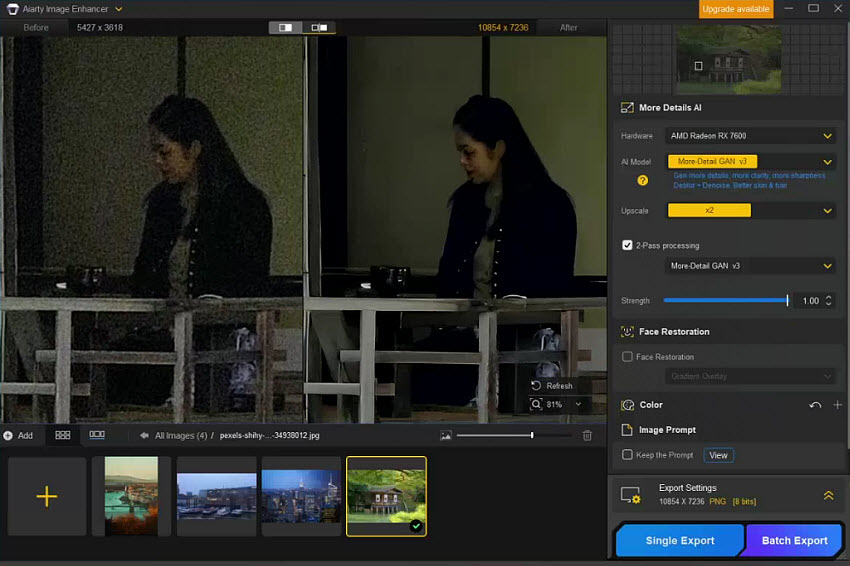Click the Upgrade available button
850x566 pixels.
pos(736,9)
